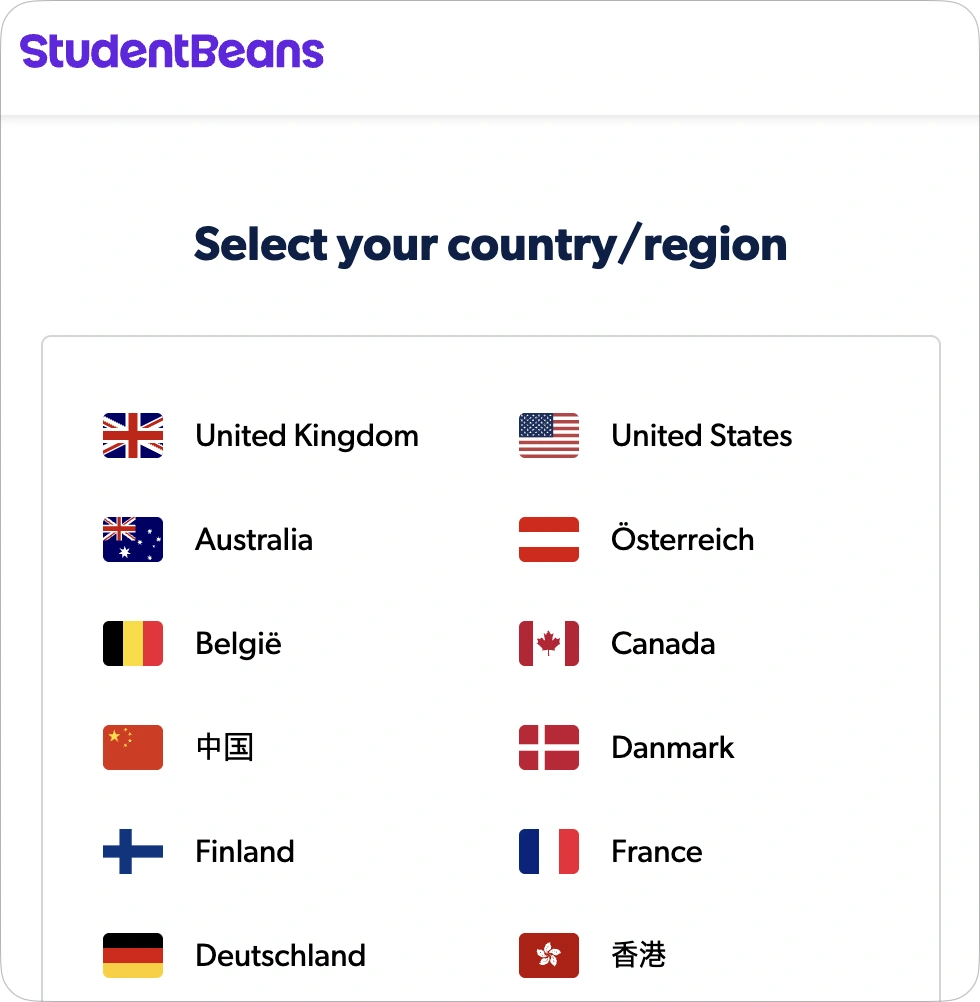Select Deutschland country name

[280, 956]
